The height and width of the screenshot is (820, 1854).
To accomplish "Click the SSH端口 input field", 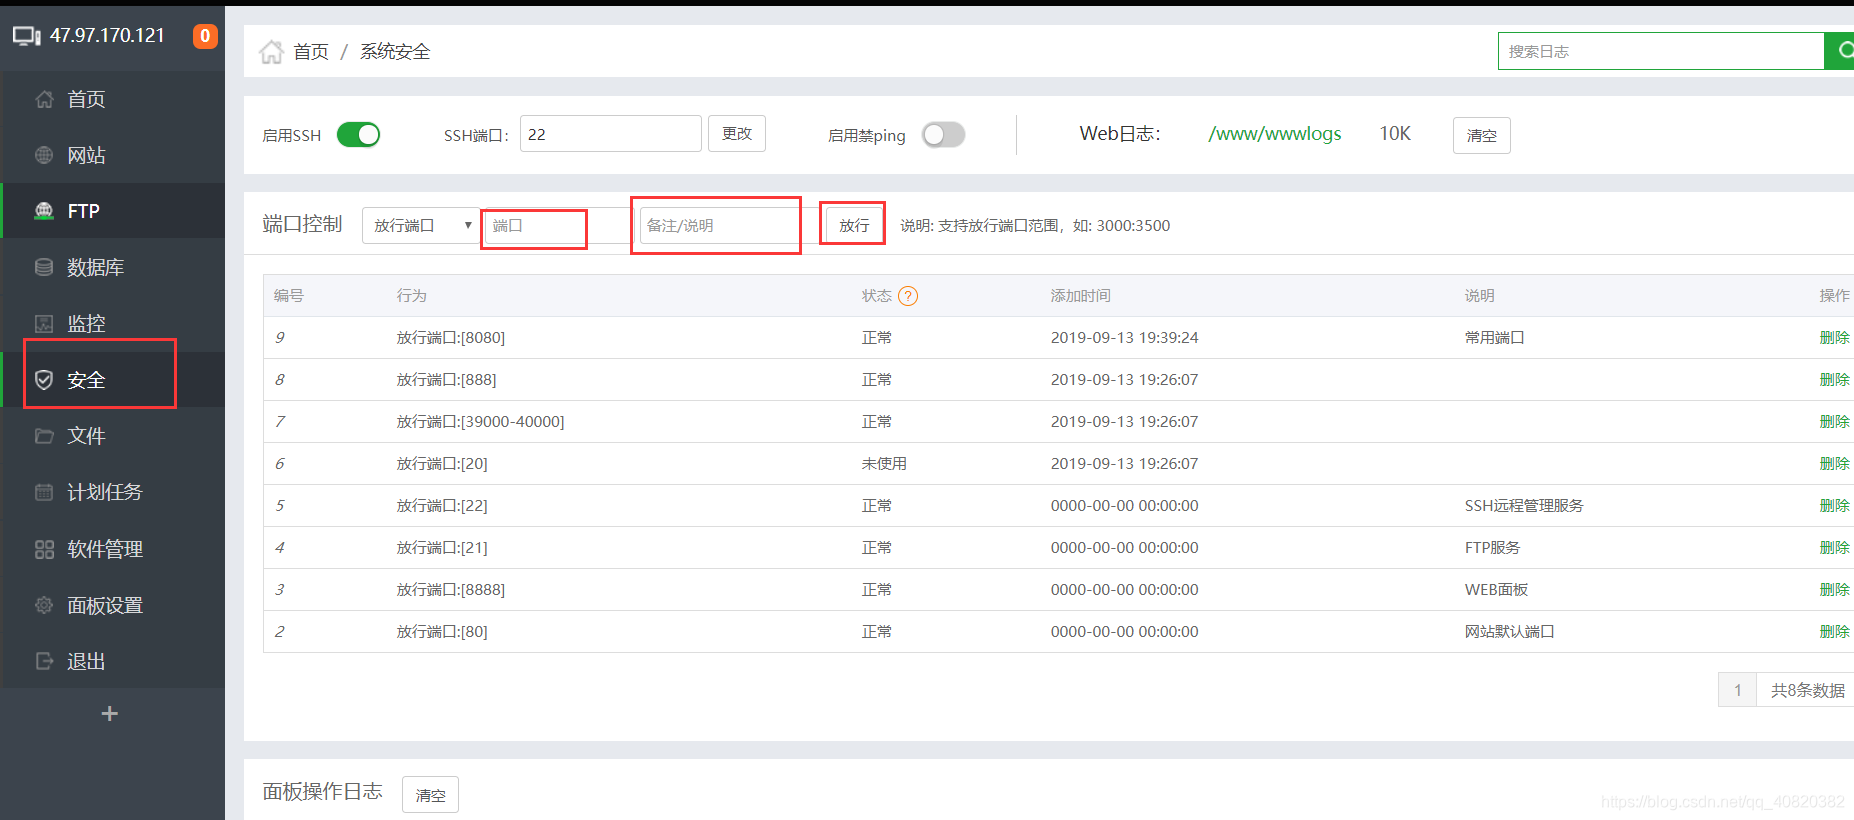I will 610,134.
